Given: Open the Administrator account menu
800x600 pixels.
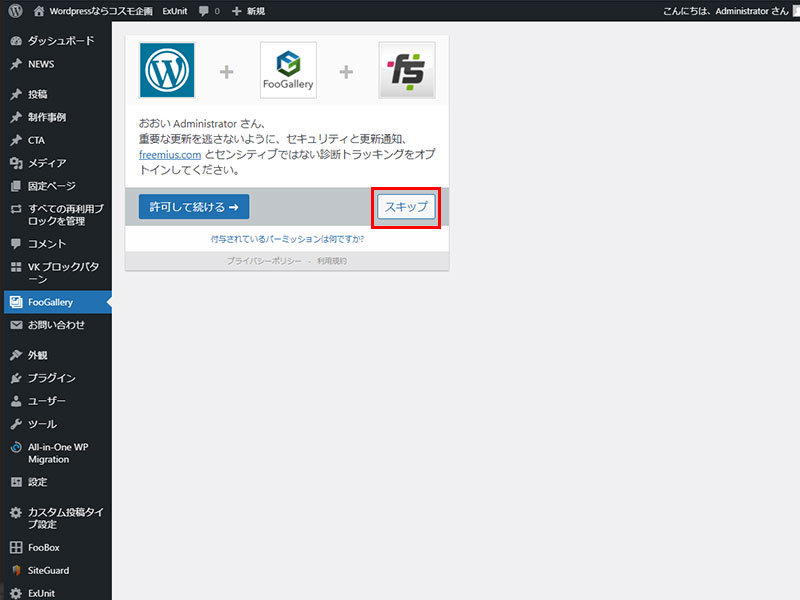Looking at the screenshot, I should point(731,11).
